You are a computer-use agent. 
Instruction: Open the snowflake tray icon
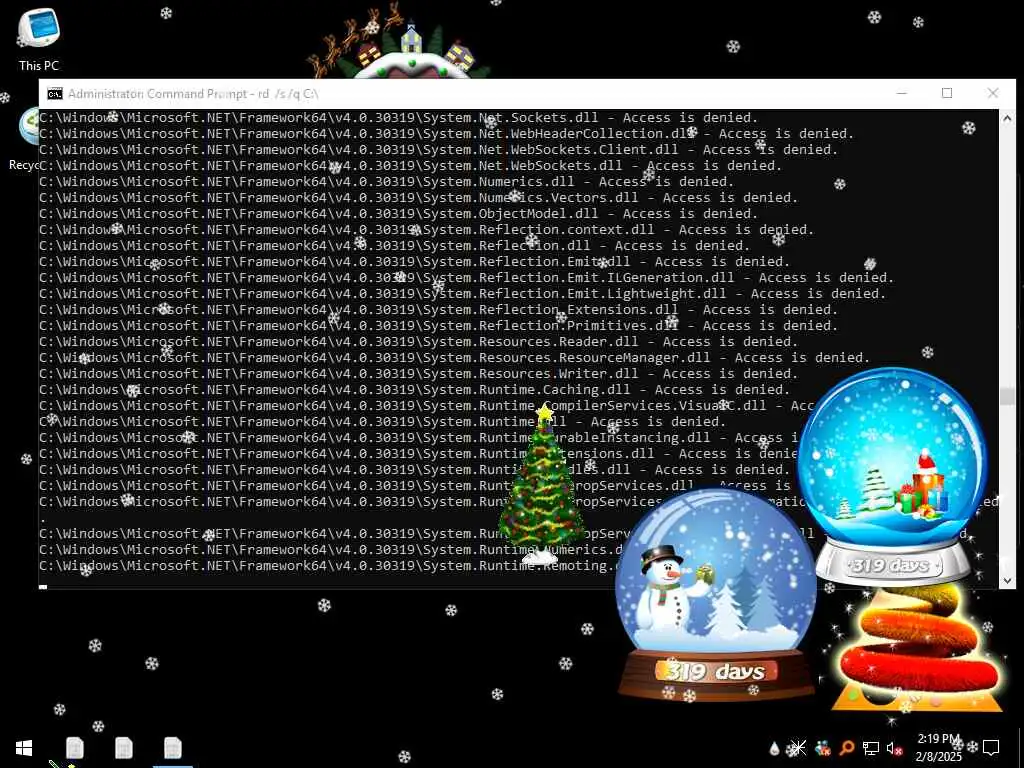(x=797, y=748)
